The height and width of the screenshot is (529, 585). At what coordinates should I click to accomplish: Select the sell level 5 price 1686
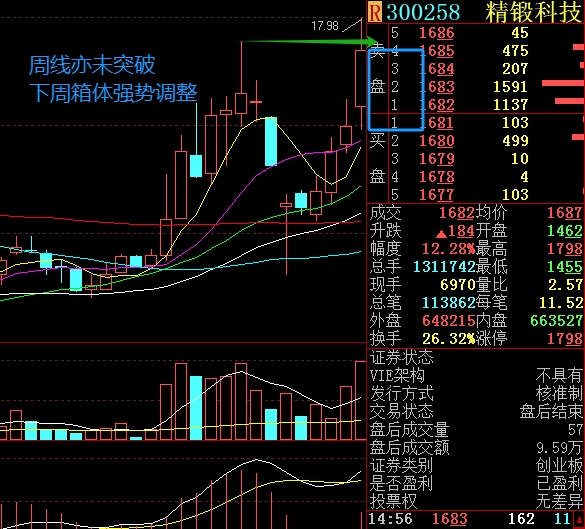point(437,33)
